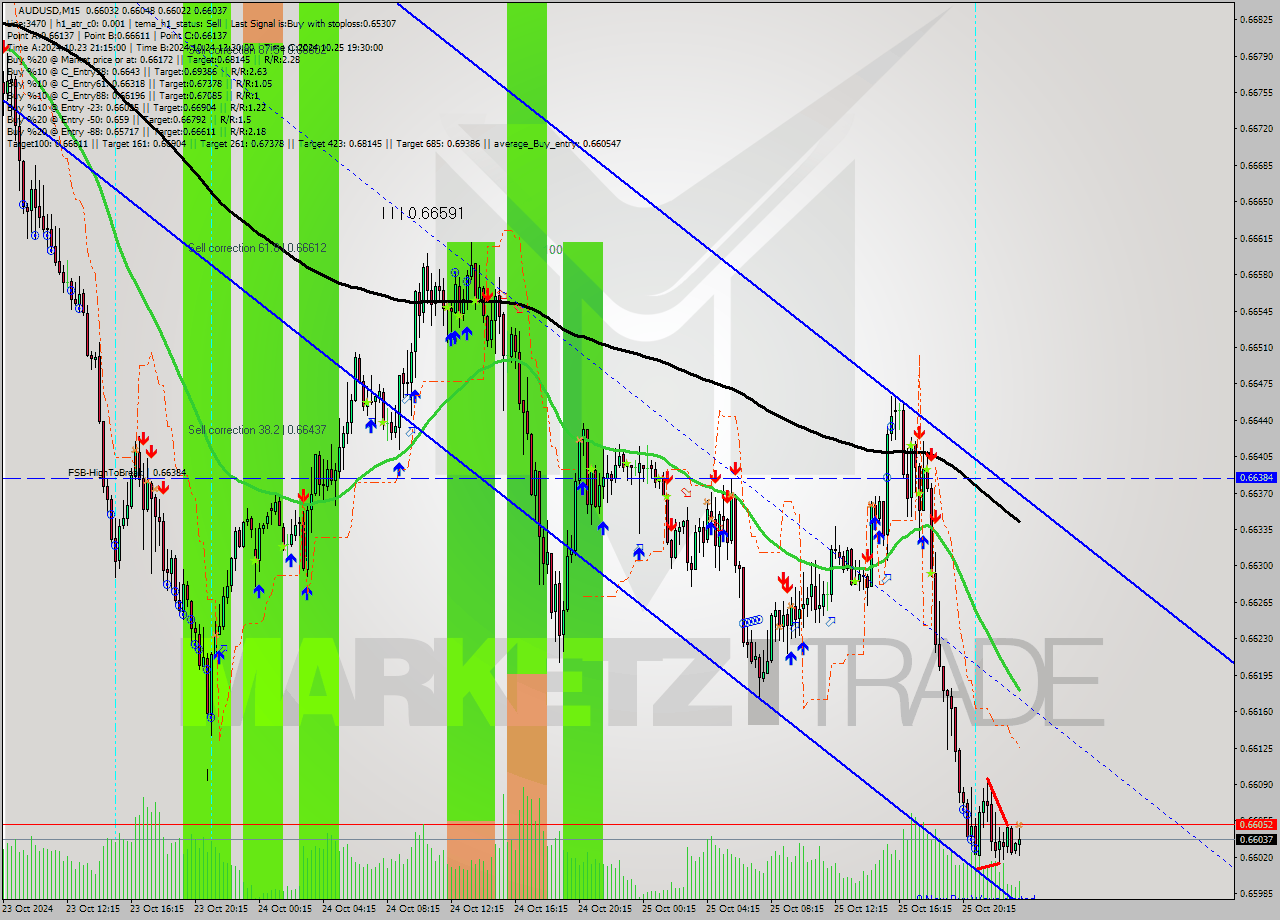The height and width of the screenshot is (920, 1280).
Task: Click the '24 Oct 16:15' time label
Action: click(x=541, y=909)
